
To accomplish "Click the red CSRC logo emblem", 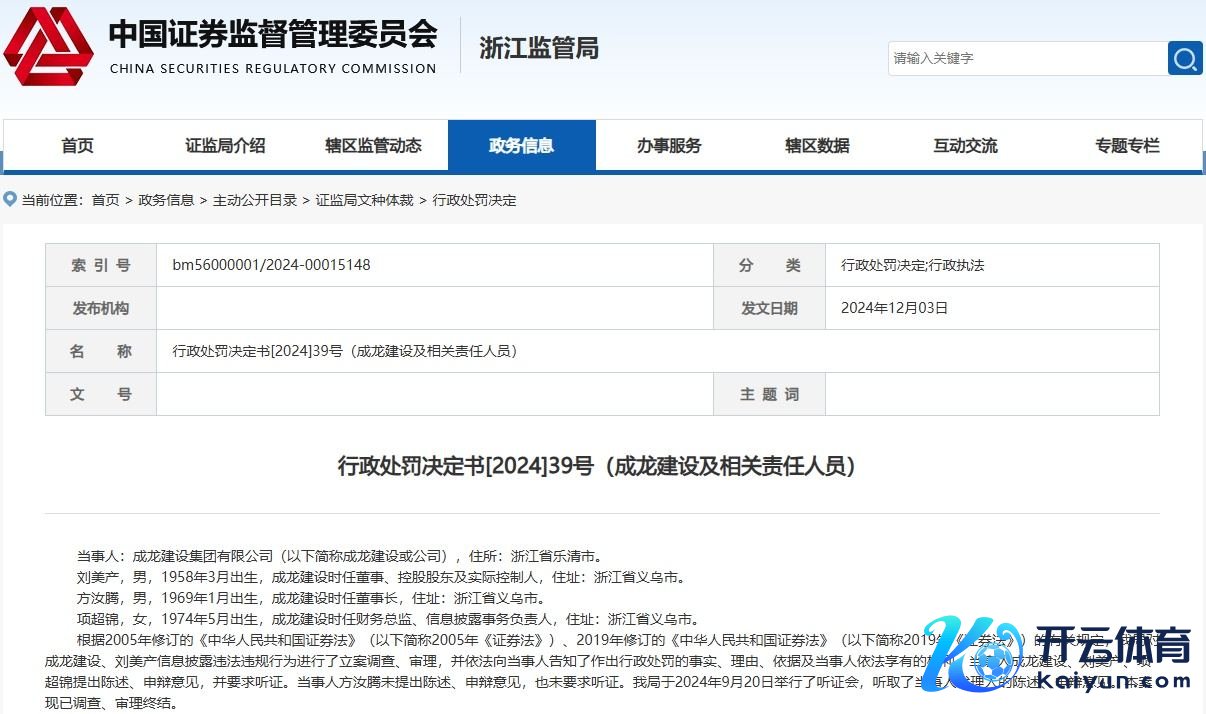I will tap(48, 46).
